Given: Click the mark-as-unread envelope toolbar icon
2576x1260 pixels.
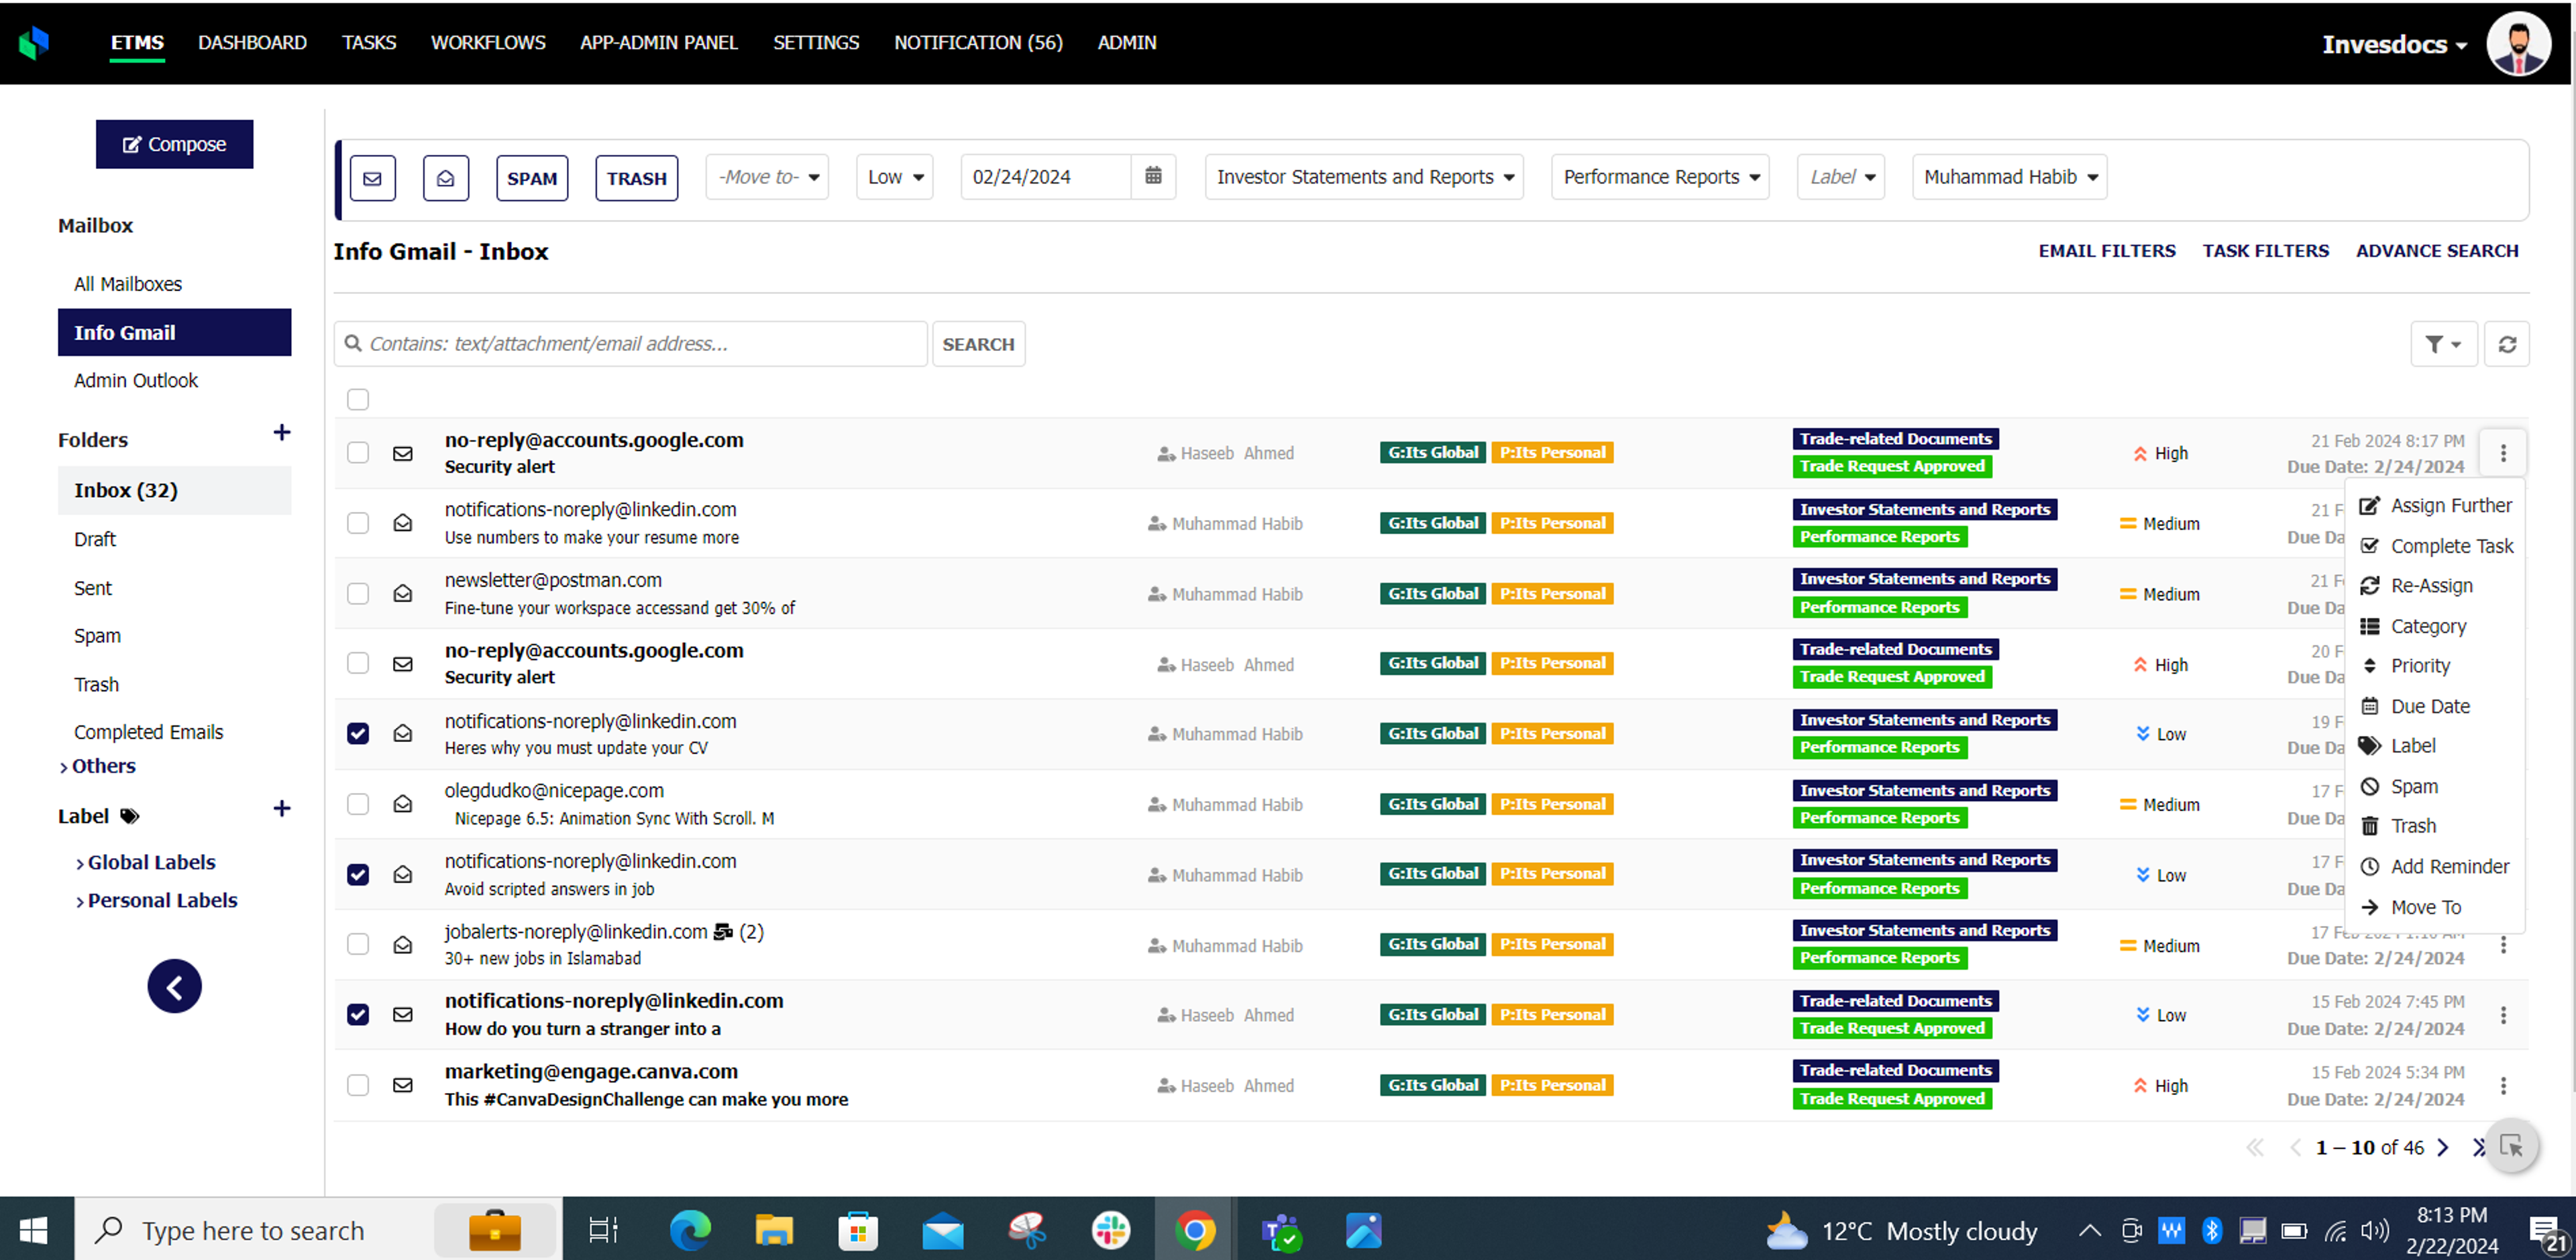Looking at the screenshot, I should (372, 178).
